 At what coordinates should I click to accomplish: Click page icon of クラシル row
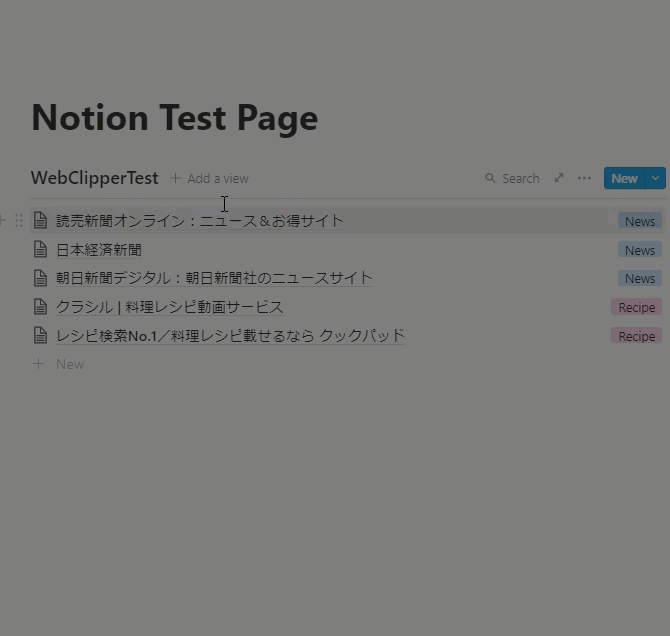coord(41,307)
